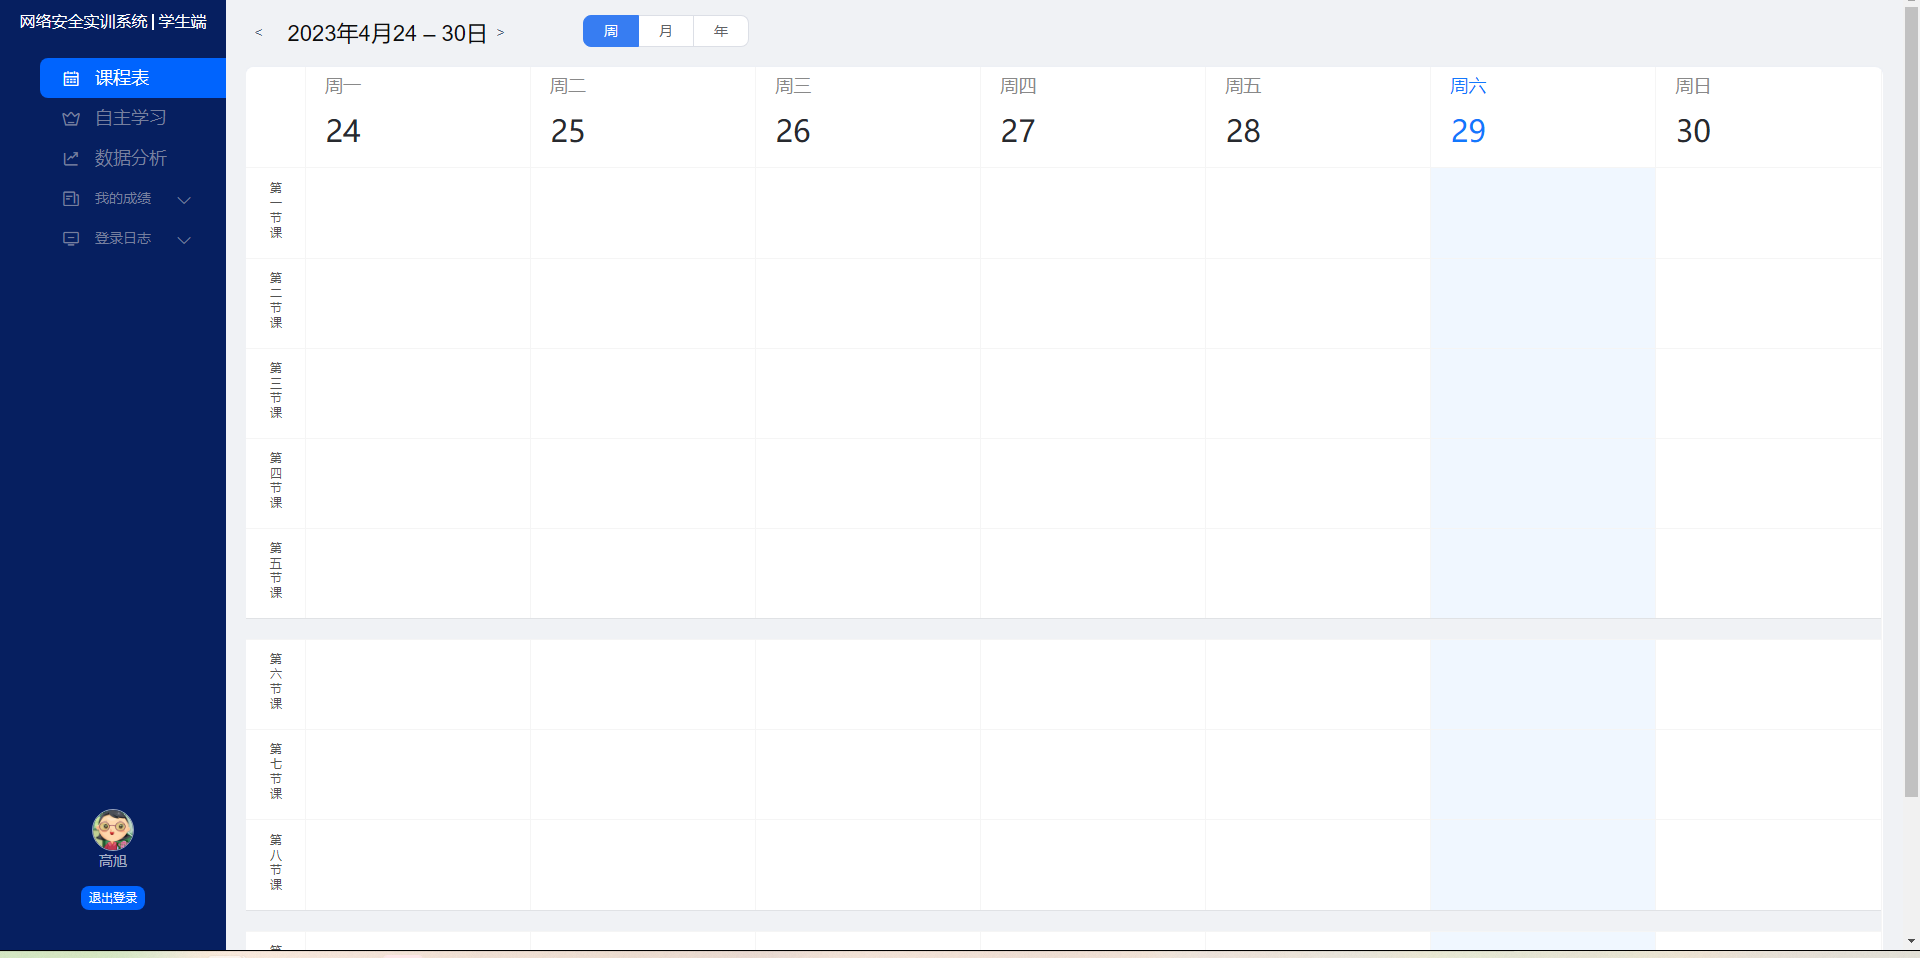
Task: Click the vertical scrollbar on the right
Action: click(1911, 404)
